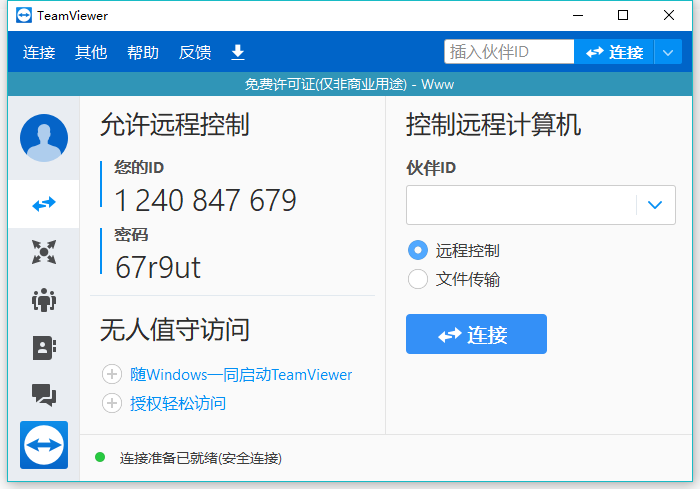The image size is (700, 489).
Task: Click plus icon beside 授权轻松访问
Action: pos(112,403)
